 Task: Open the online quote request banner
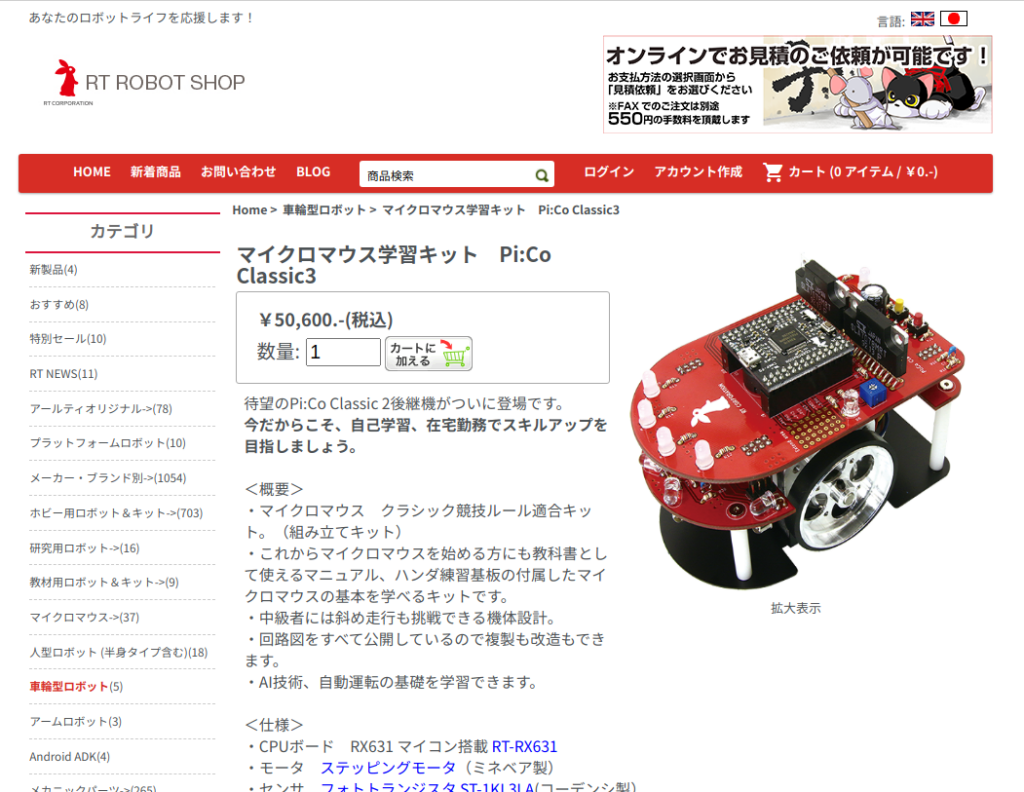coord(797,84)
